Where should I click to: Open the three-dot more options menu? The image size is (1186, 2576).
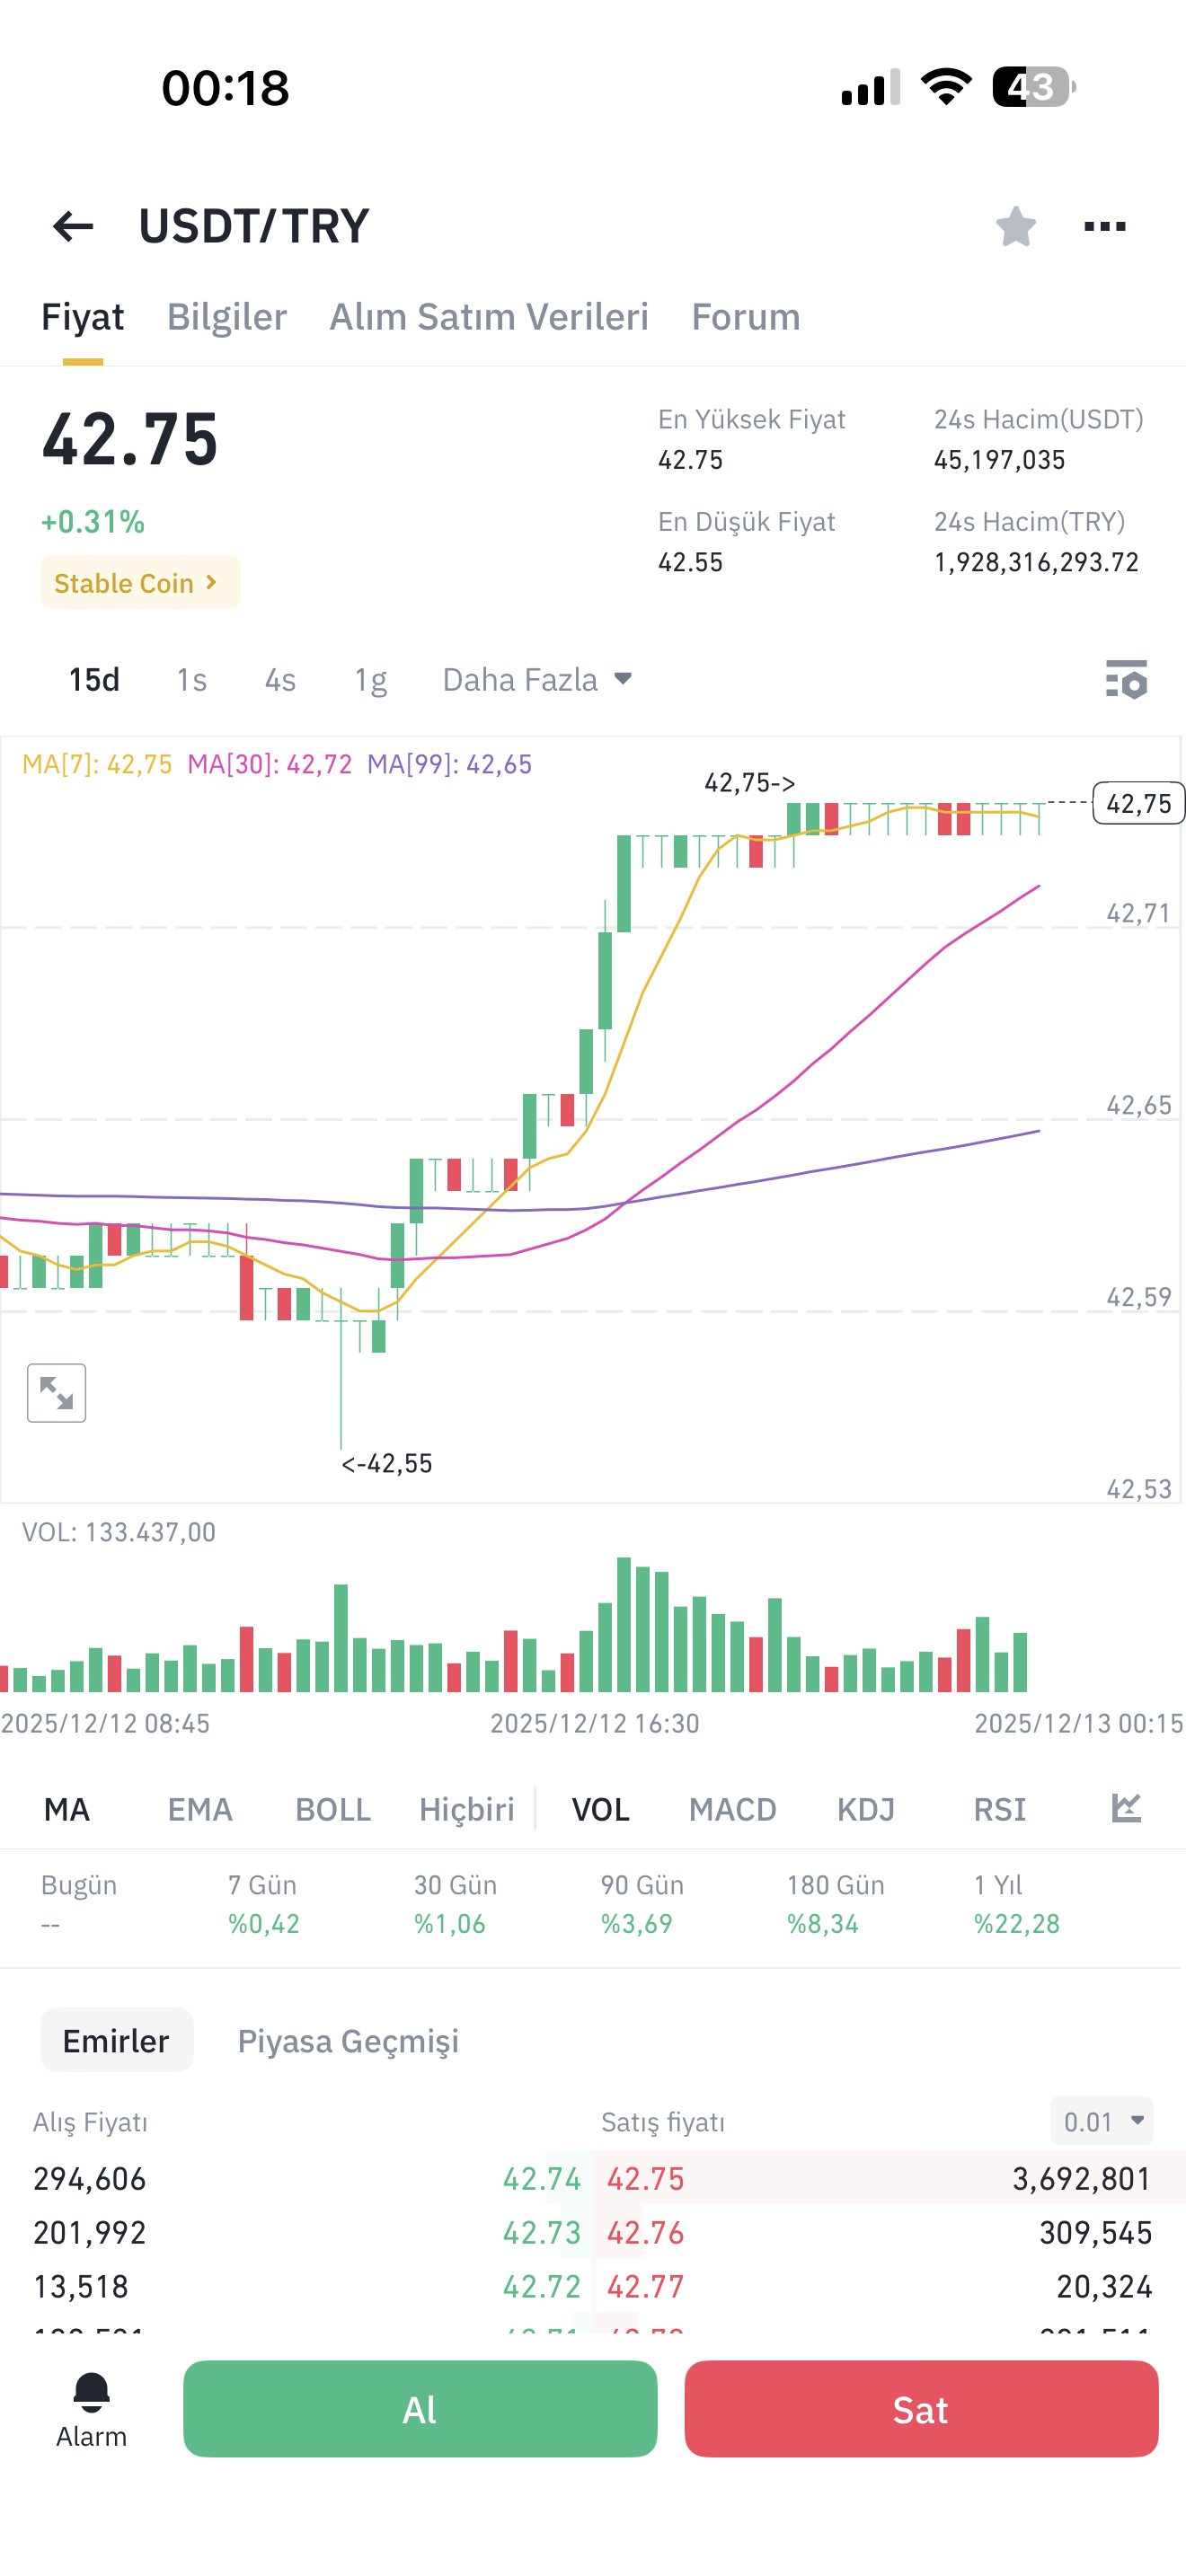point(1104,226)
